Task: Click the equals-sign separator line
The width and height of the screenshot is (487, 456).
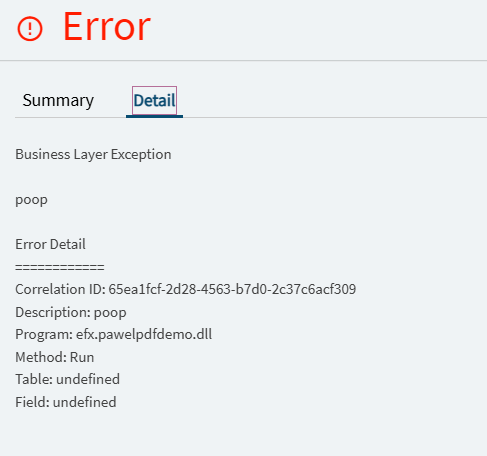Action: pyautogui.click(x=60, y=267)
